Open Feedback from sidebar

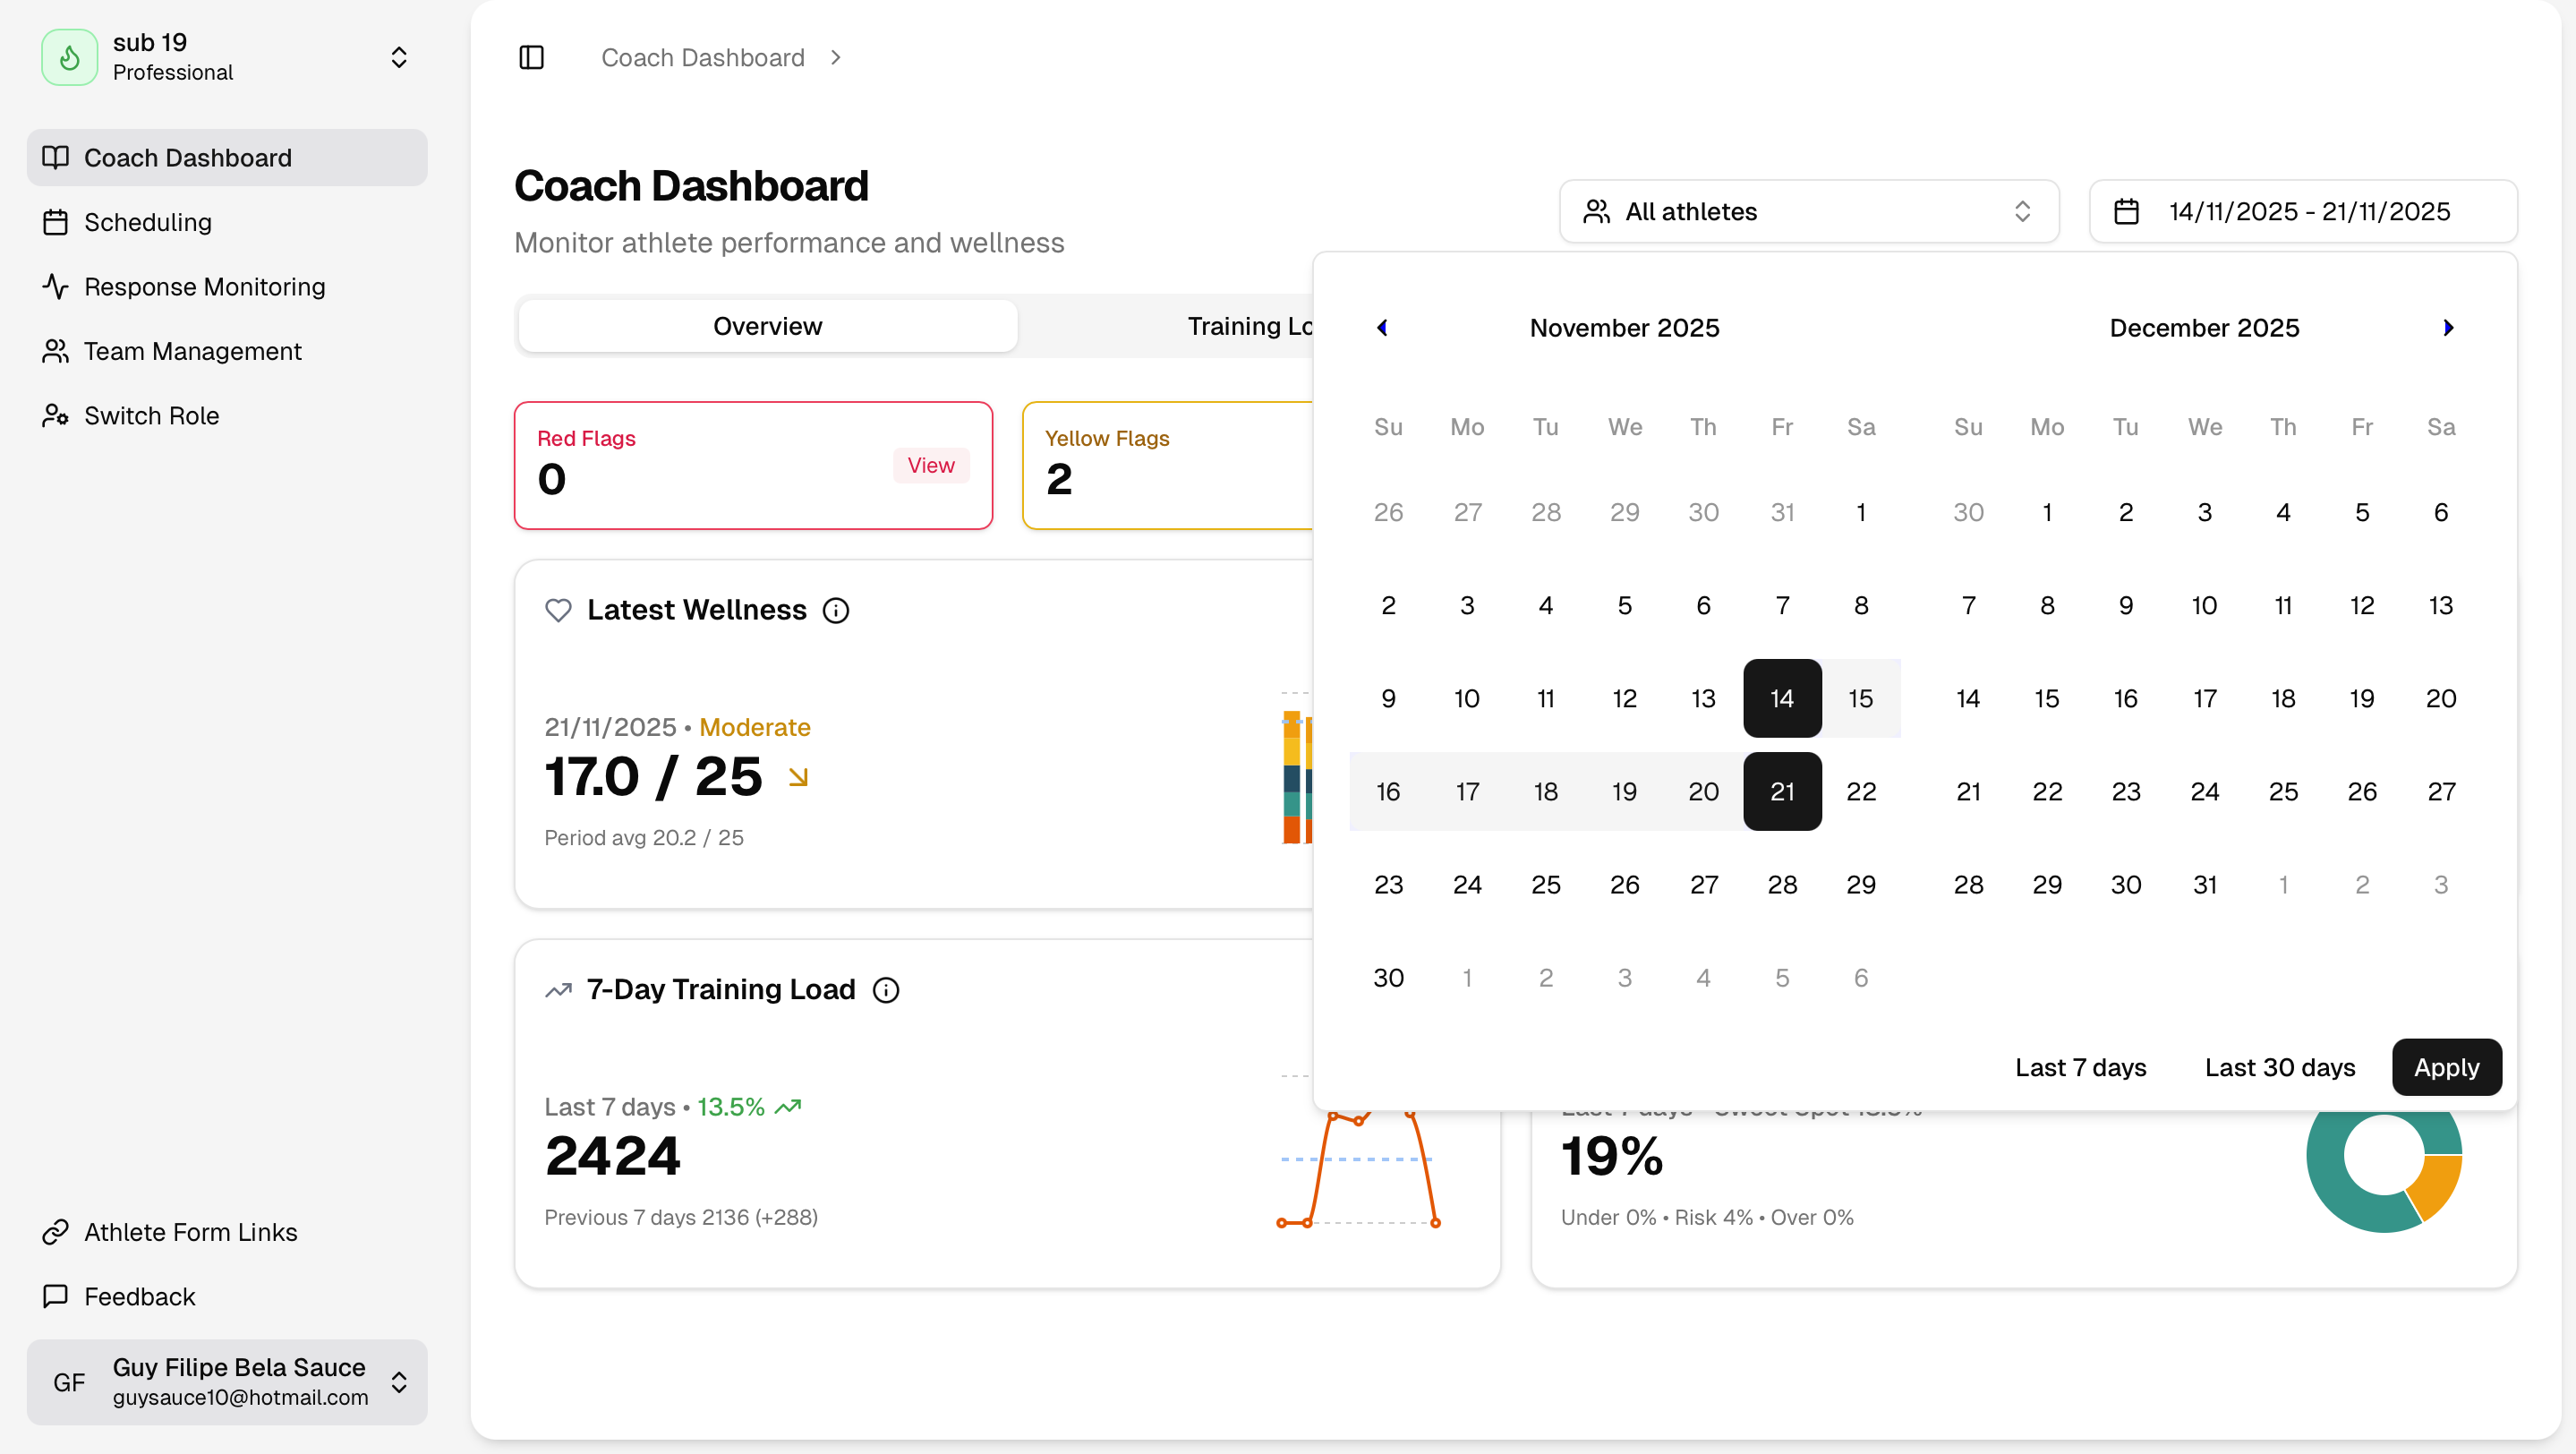pos(139,1296)
